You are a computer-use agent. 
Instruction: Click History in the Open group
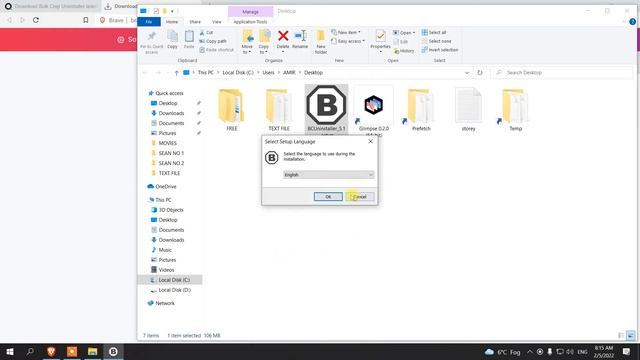tap(404, 51)
